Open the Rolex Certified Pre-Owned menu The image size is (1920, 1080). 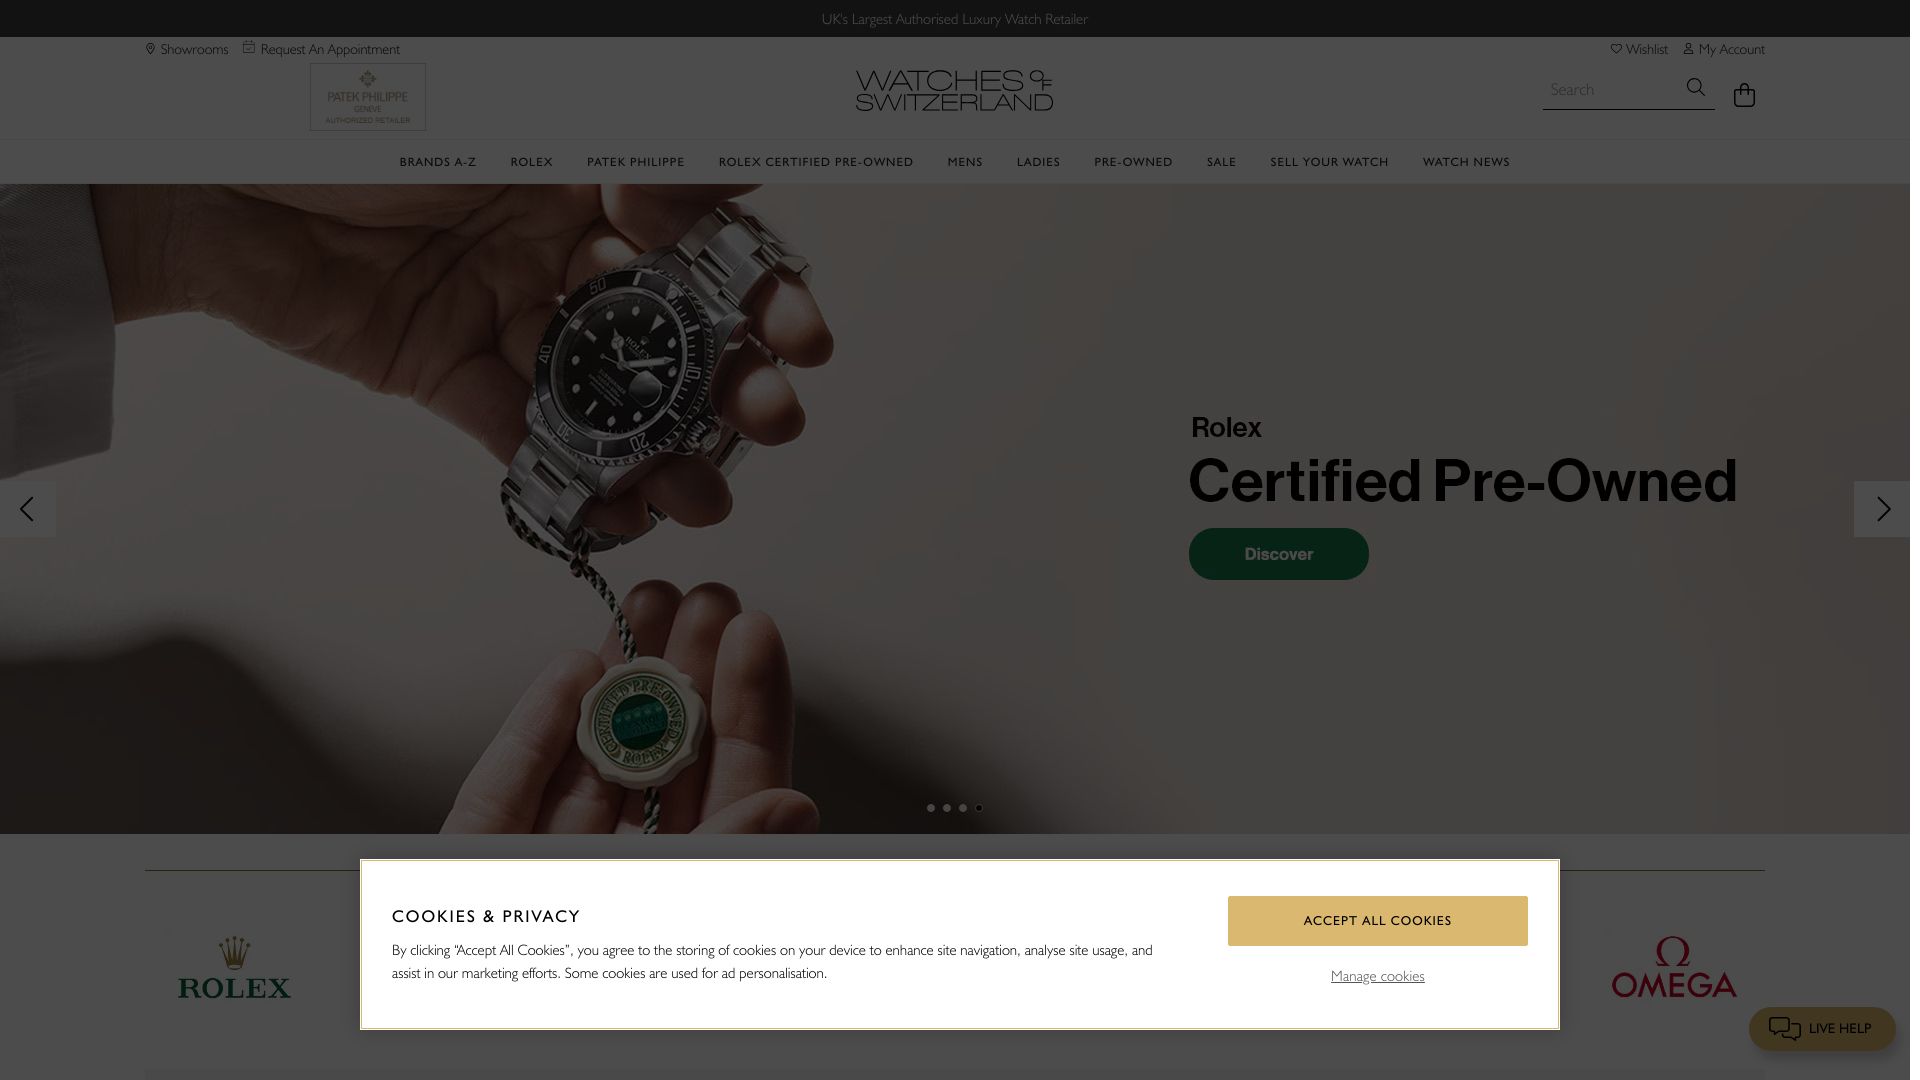(816, 162)
